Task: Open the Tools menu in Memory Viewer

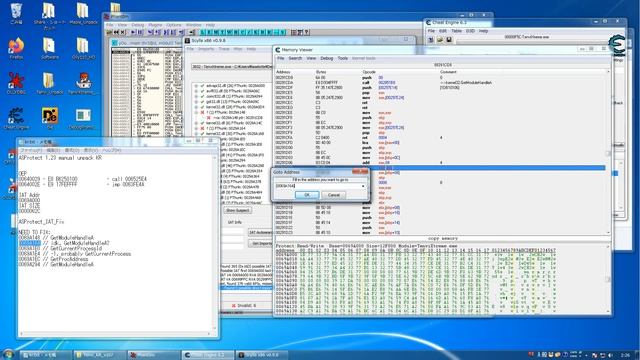Action: [x=342, y=58]
